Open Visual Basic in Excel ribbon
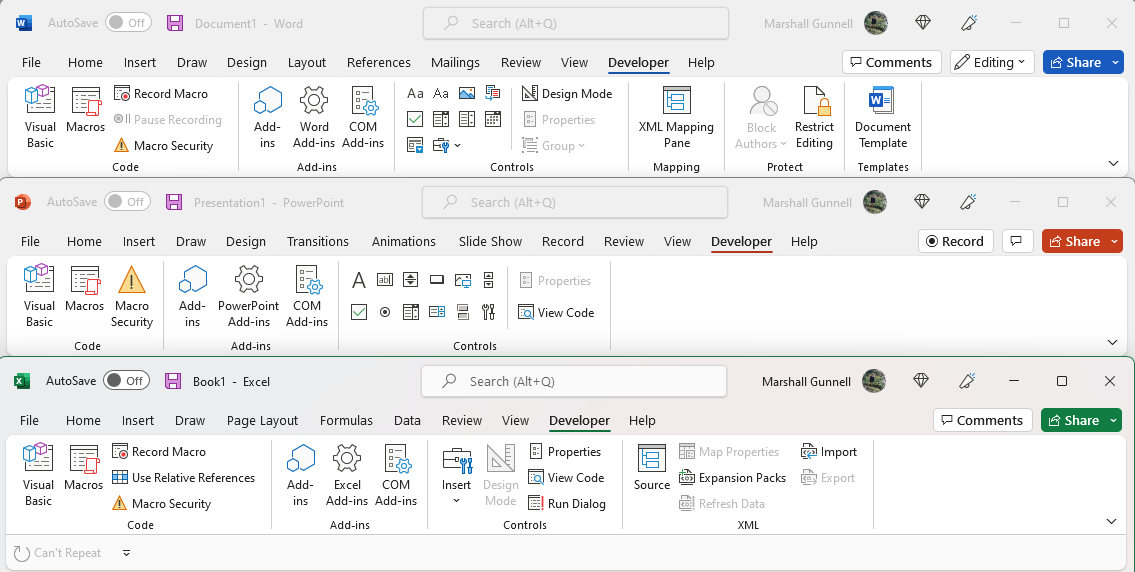This screenshot has height=572, width=1135. pyautogui.click(x=38, y=475)
